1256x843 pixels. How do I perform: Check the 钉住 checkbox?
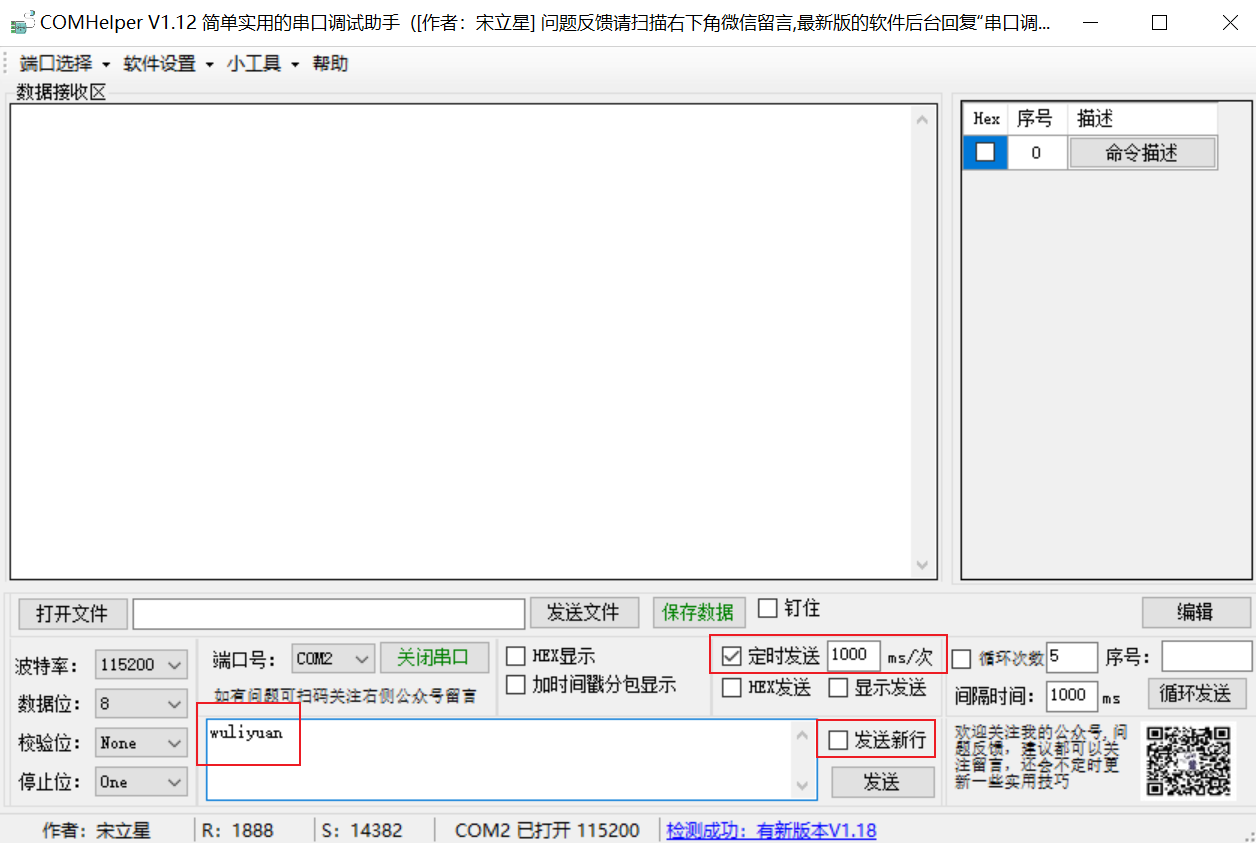[x=767, y=607]
